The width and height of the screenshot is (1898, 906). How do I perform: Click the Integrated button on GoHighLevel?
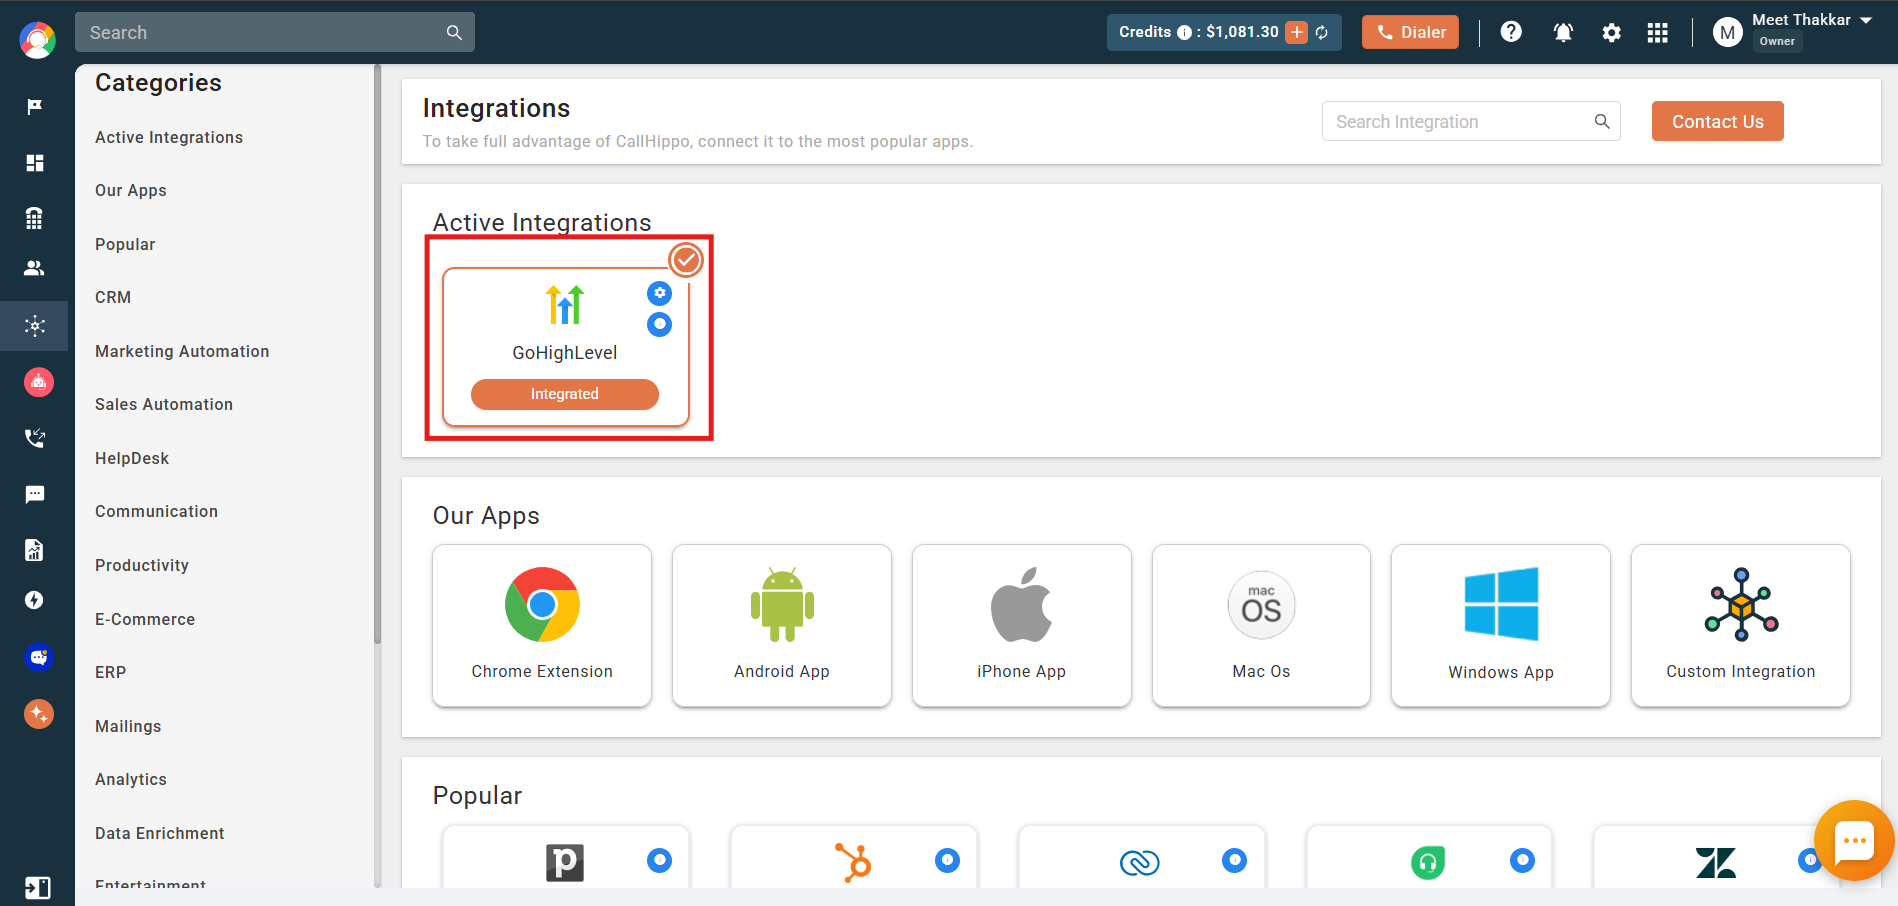pos(564,394)
